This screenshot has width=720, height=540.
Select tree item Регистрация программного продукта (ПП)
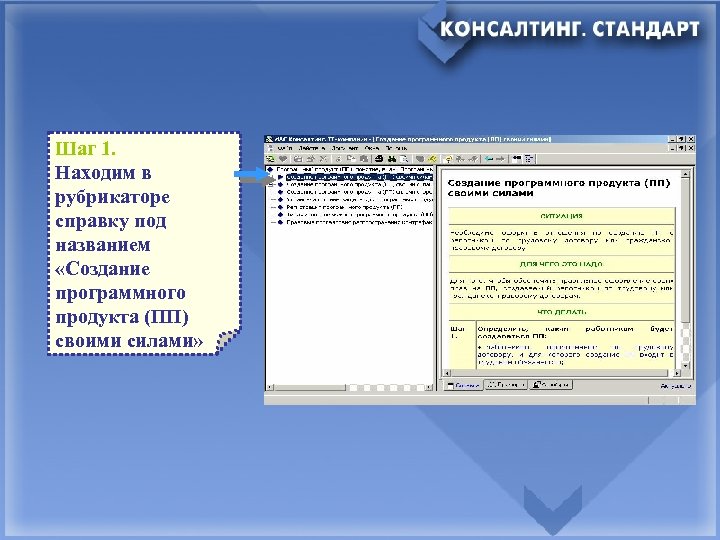tap(343, 207)
